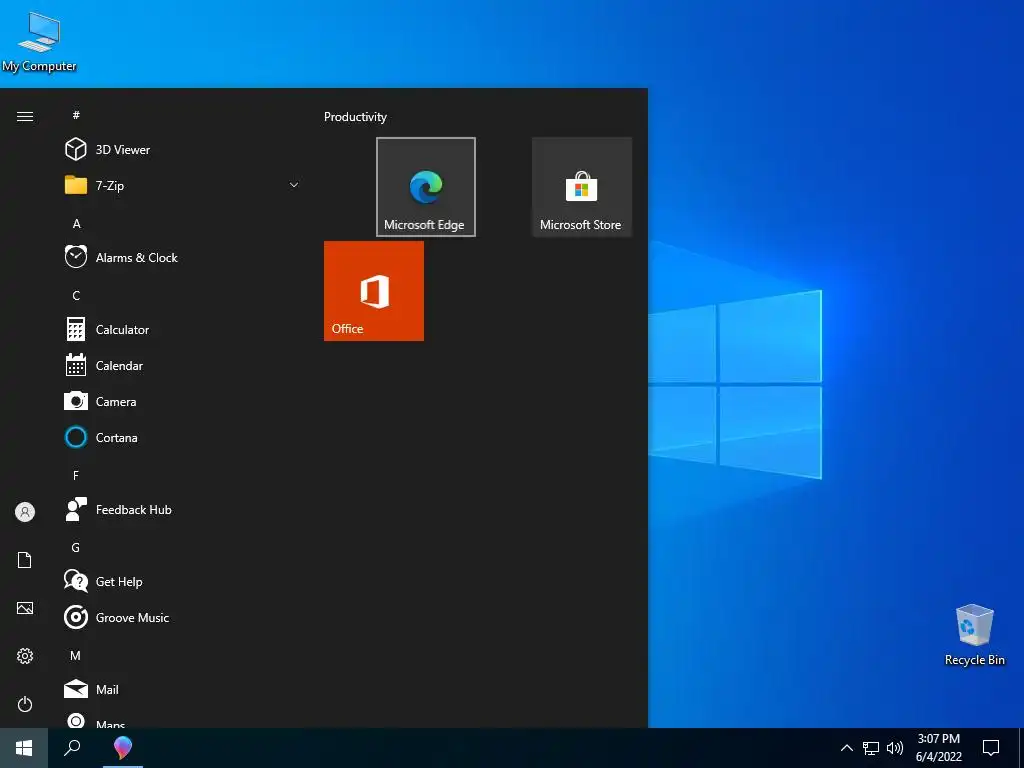Click the Productivity group header
The height and width of the screenshot is (768, 1024).
click(355, 117)
